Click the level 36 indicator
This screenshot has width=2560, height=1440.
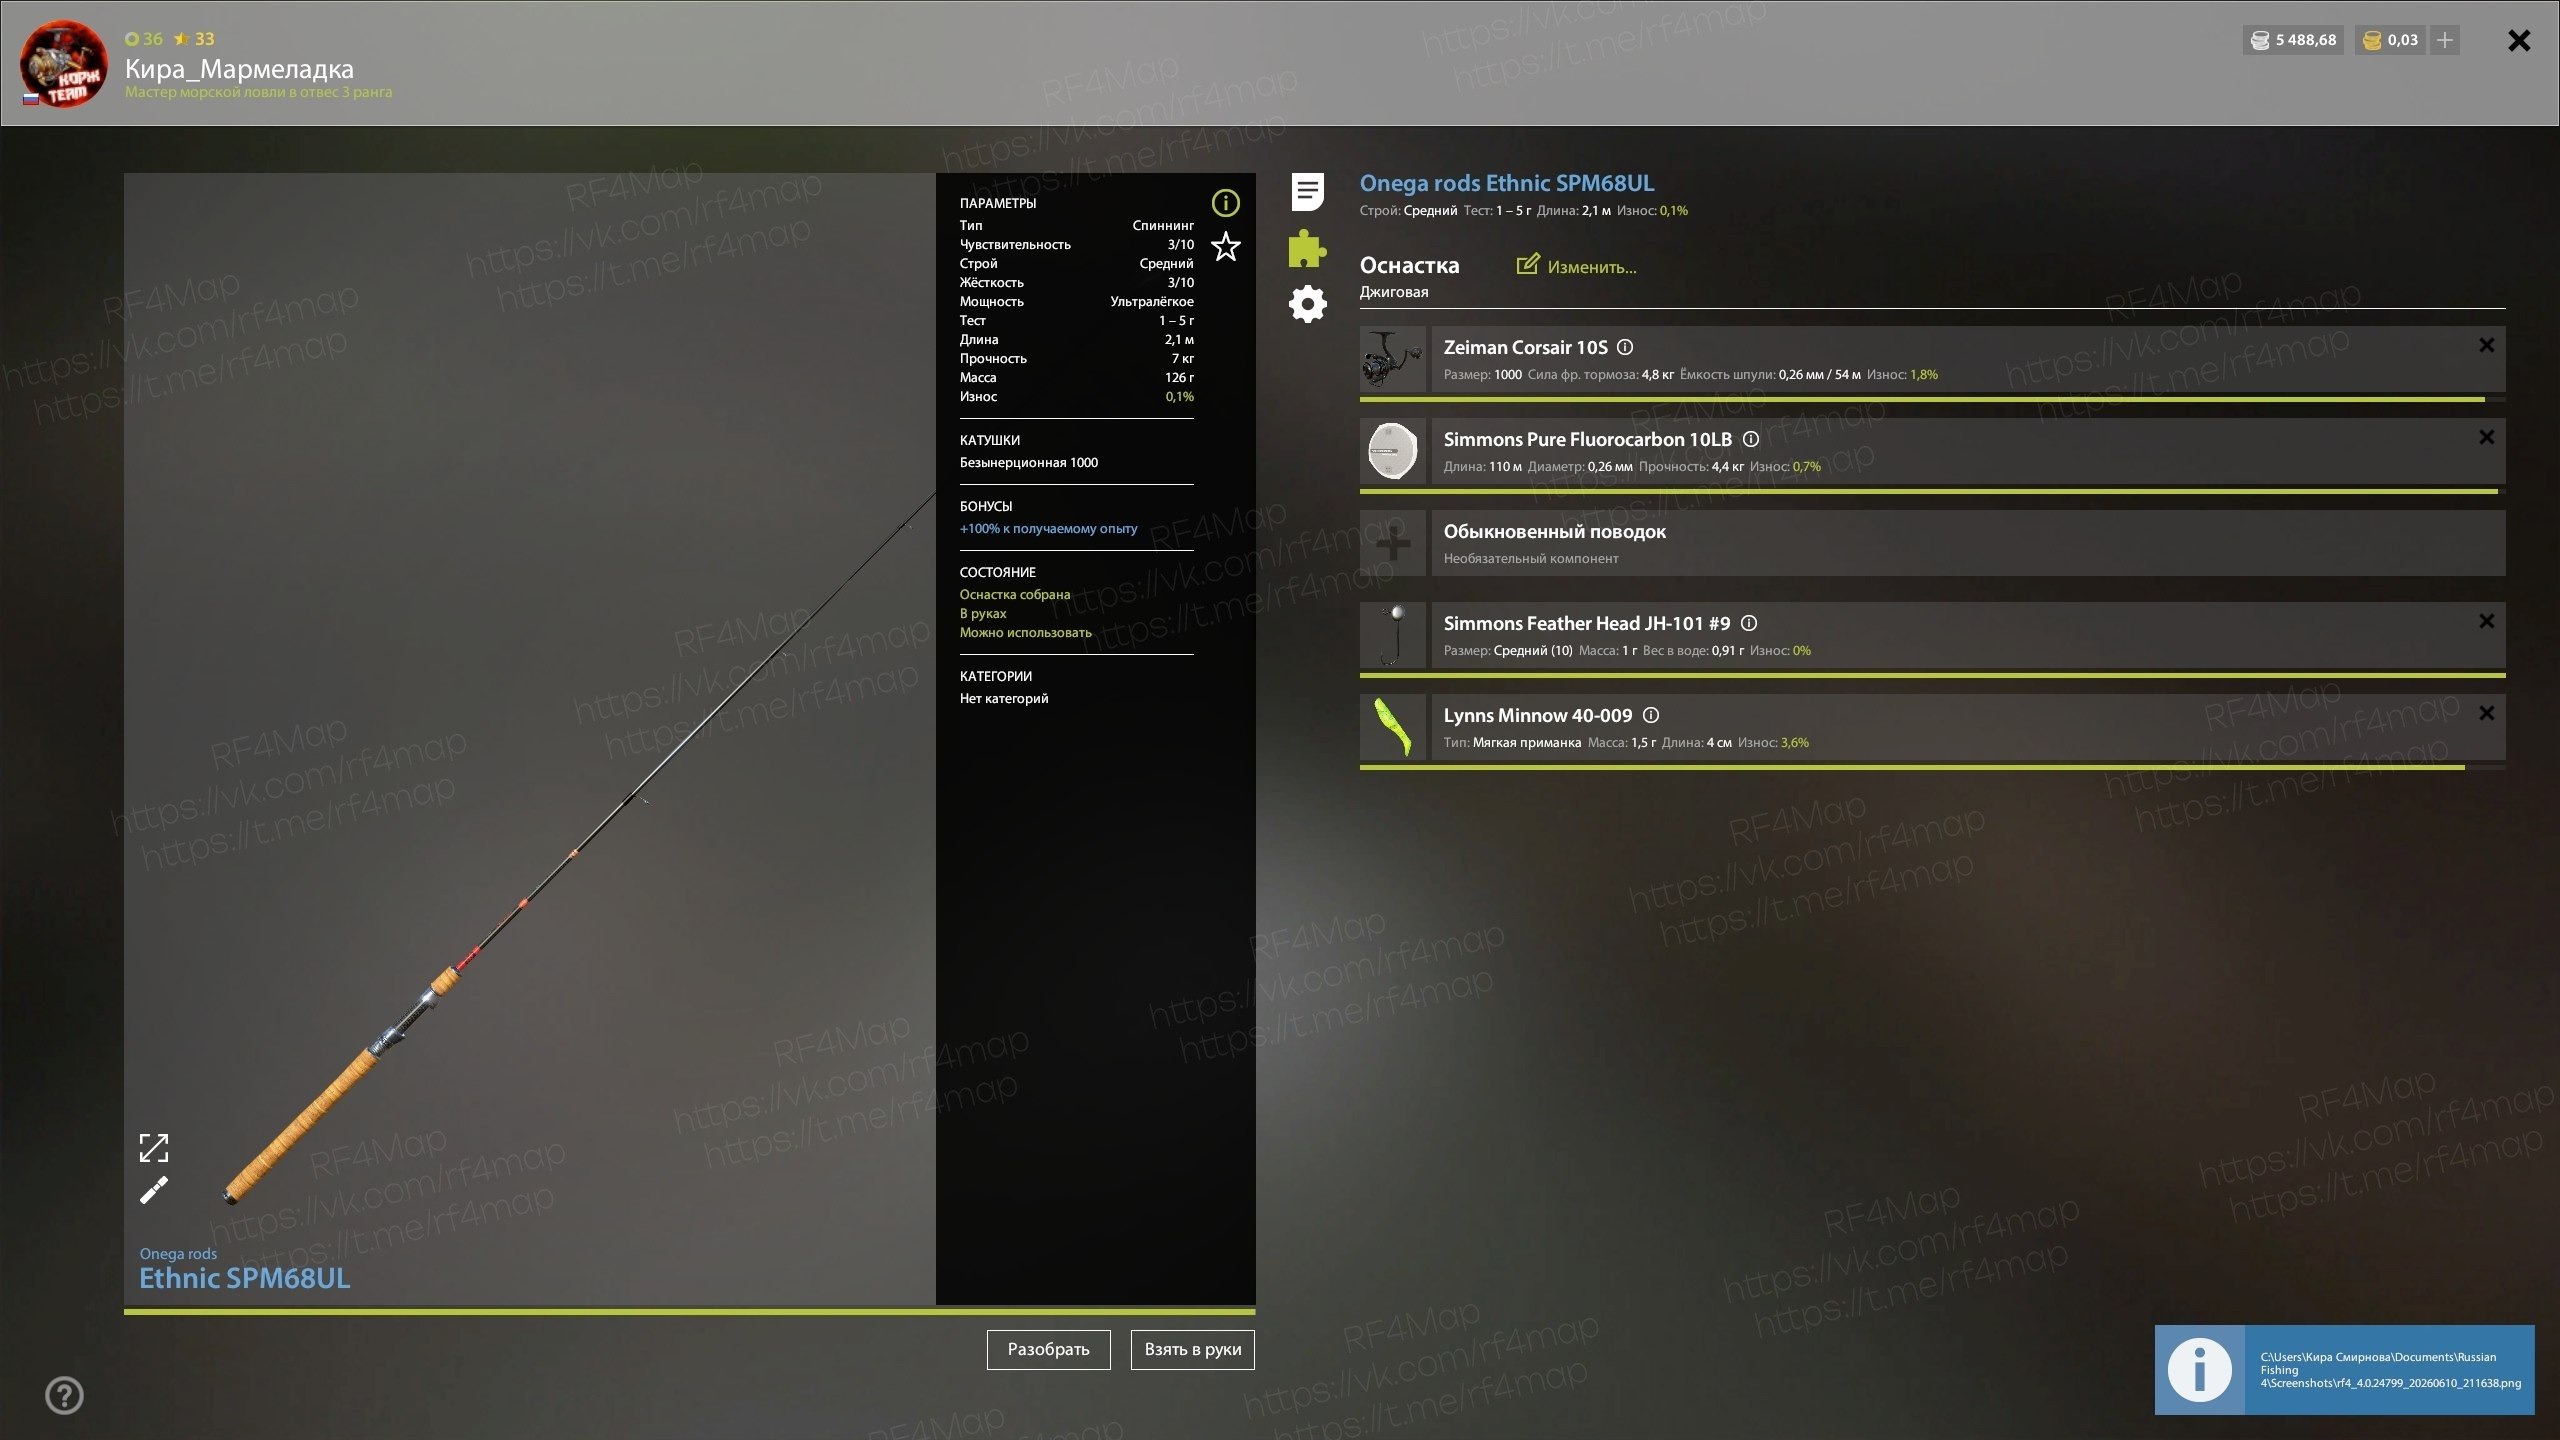[x=143, y=39]
